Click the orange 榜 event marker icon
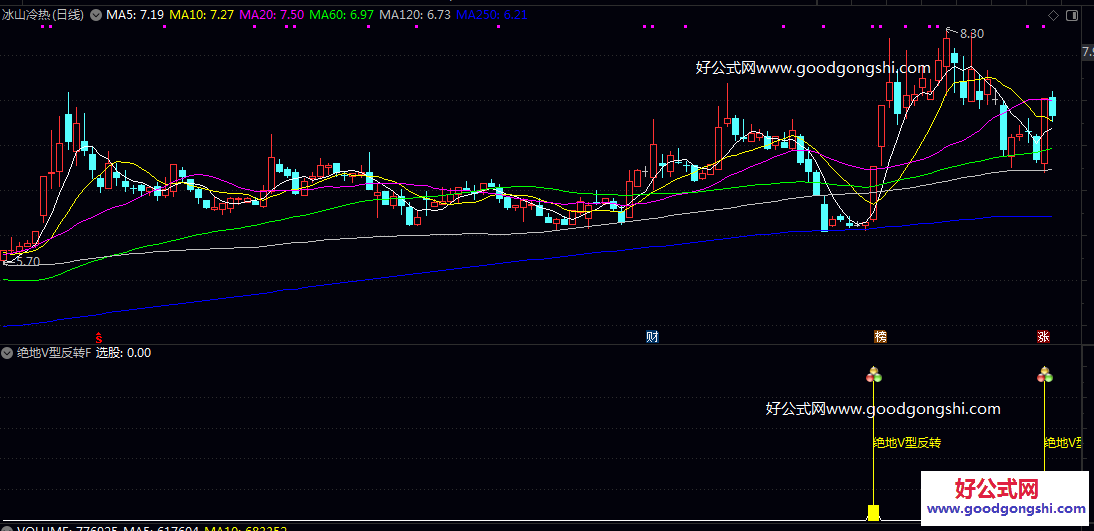This screenshot has height=531, width=1094. pos(880,337)
